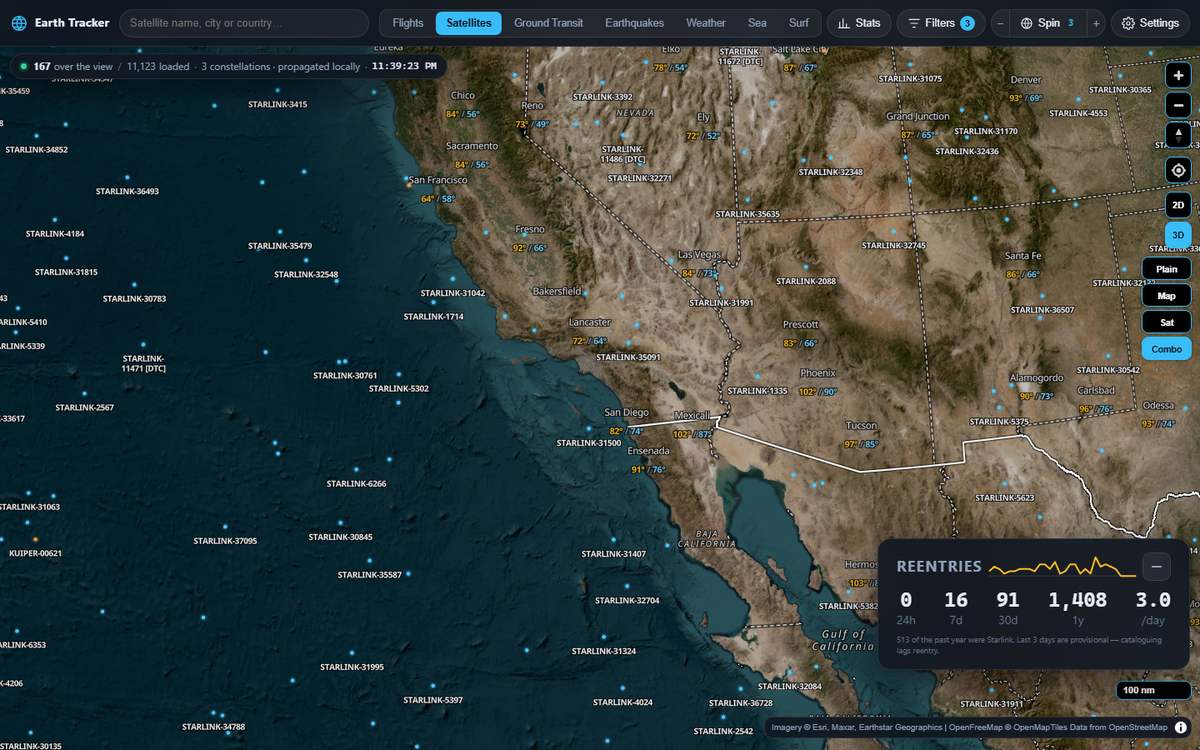The height and width of the screenshot is (750, 1200).
Task: Click the Earth Tracker globe logo
Action: [19, 23]
